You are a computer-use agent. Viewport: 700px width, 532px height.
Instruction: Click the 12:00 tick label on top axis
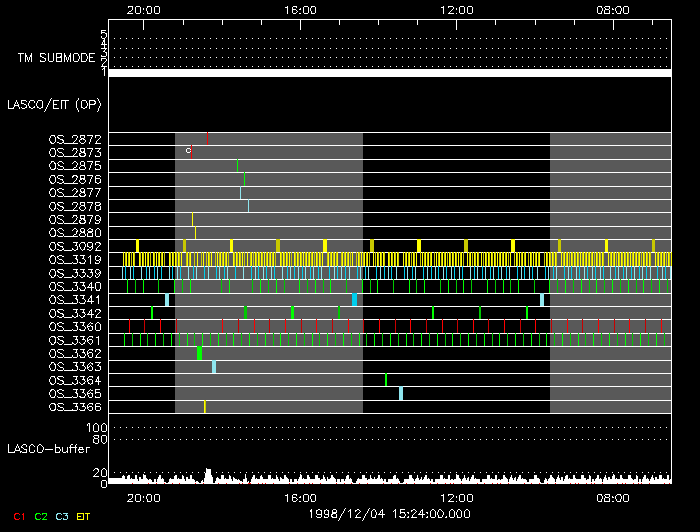[x=457, y=10]
